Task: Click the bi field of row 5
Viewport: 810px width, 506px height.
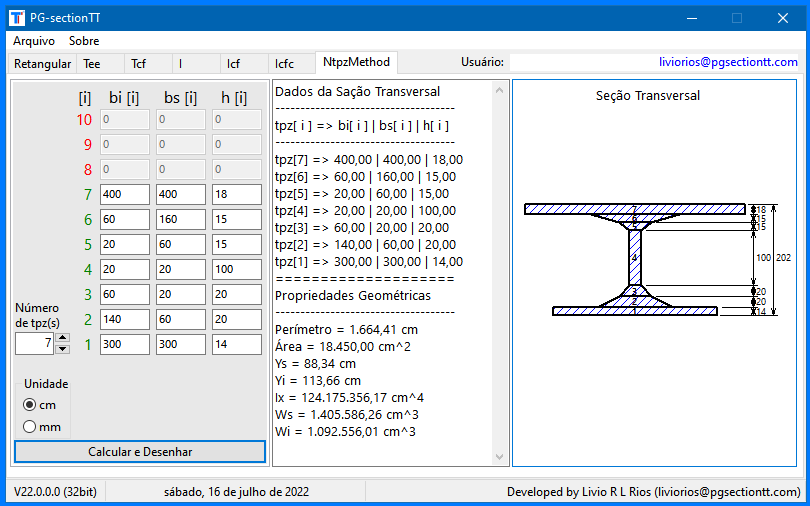Action: [125, 244]
